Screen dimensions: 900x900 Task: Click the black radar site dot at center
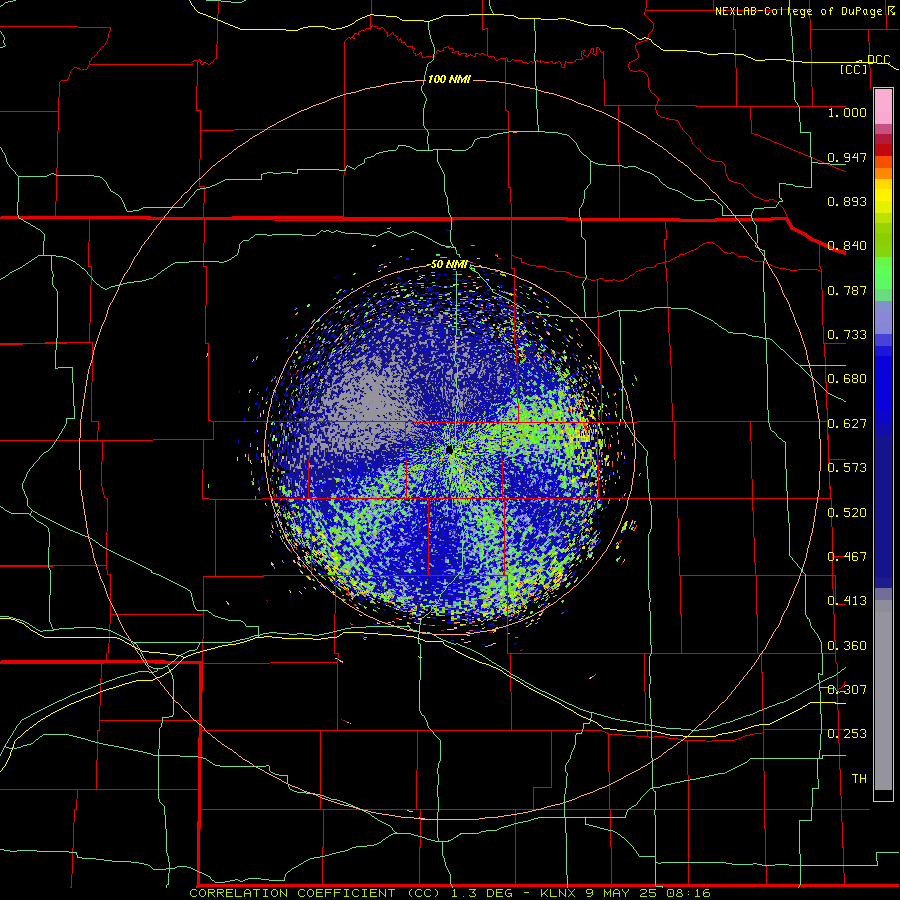(449, 450)
